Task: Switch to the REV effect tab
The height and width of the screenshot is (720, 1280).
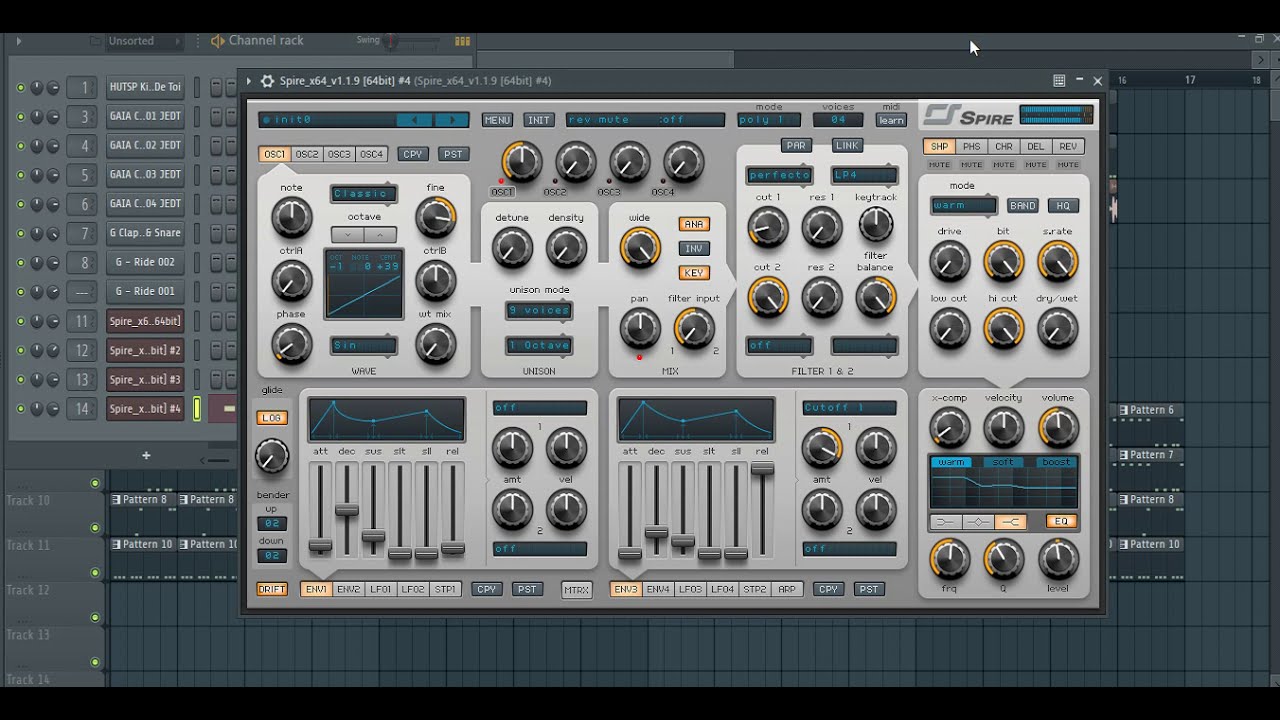Action: pyautogui.click(x=1068, y=147)
